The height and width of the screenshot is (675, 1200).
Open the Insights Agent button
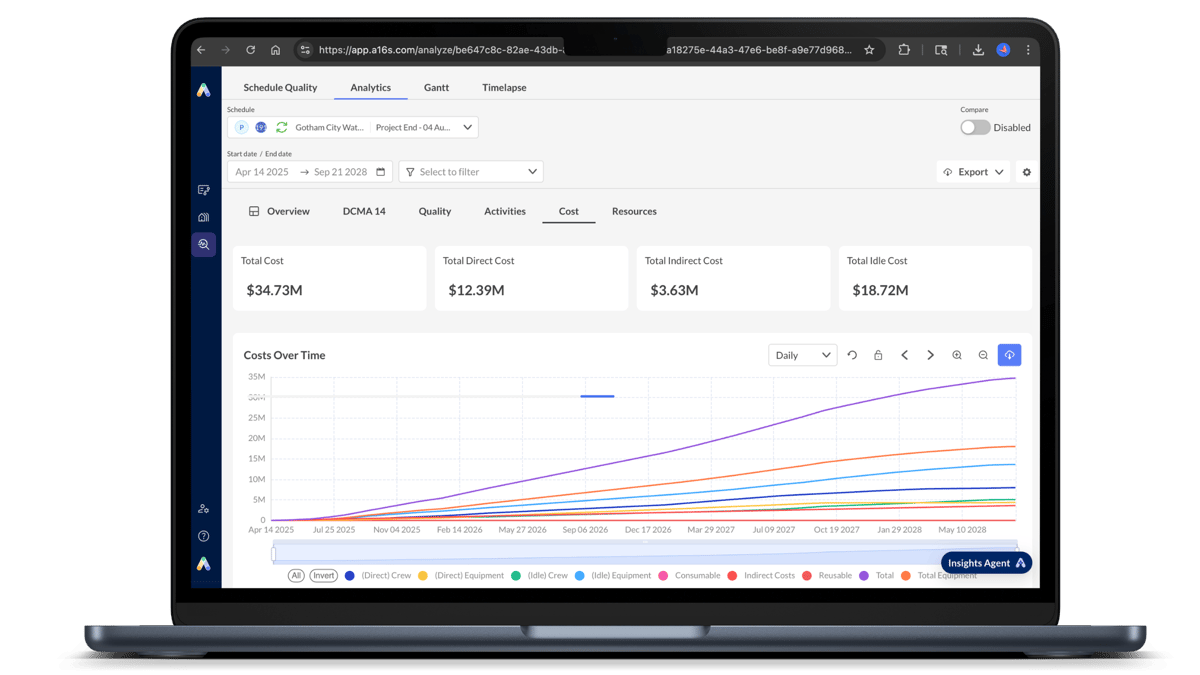(x=986, y=563)
